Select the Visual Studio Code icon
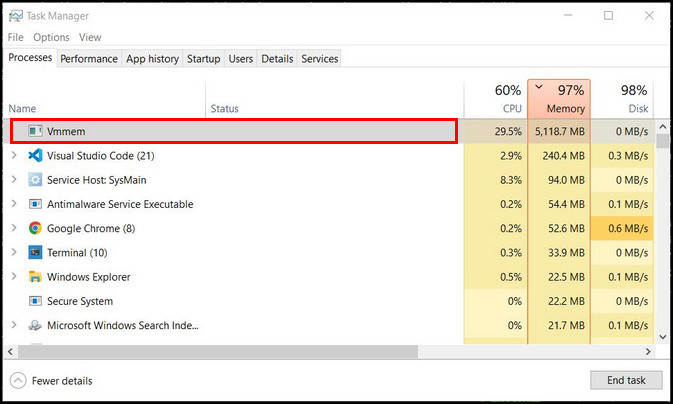 35,155
